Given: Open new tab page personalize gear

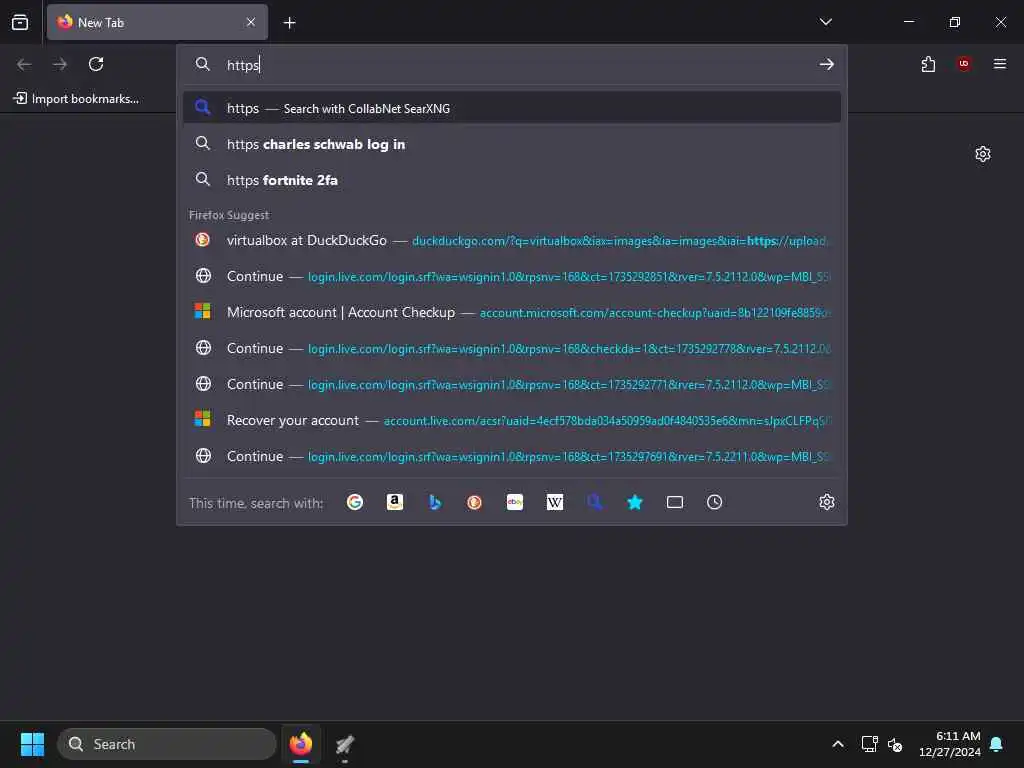Looking at the screenshot, I should click(983, 154).
